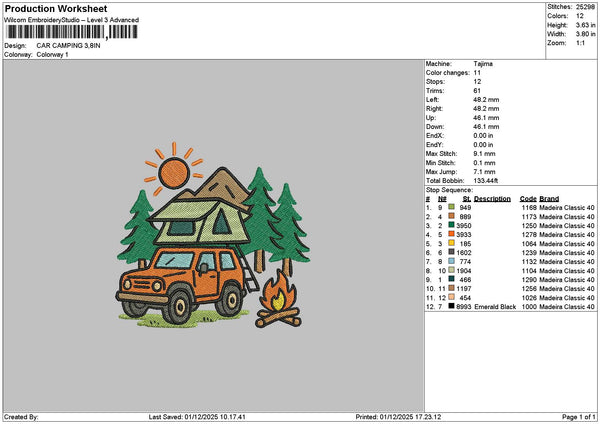Viewport: 600px width, 424px height.
Task: Click the 'Height:' value in header
Action: point(585,25)
